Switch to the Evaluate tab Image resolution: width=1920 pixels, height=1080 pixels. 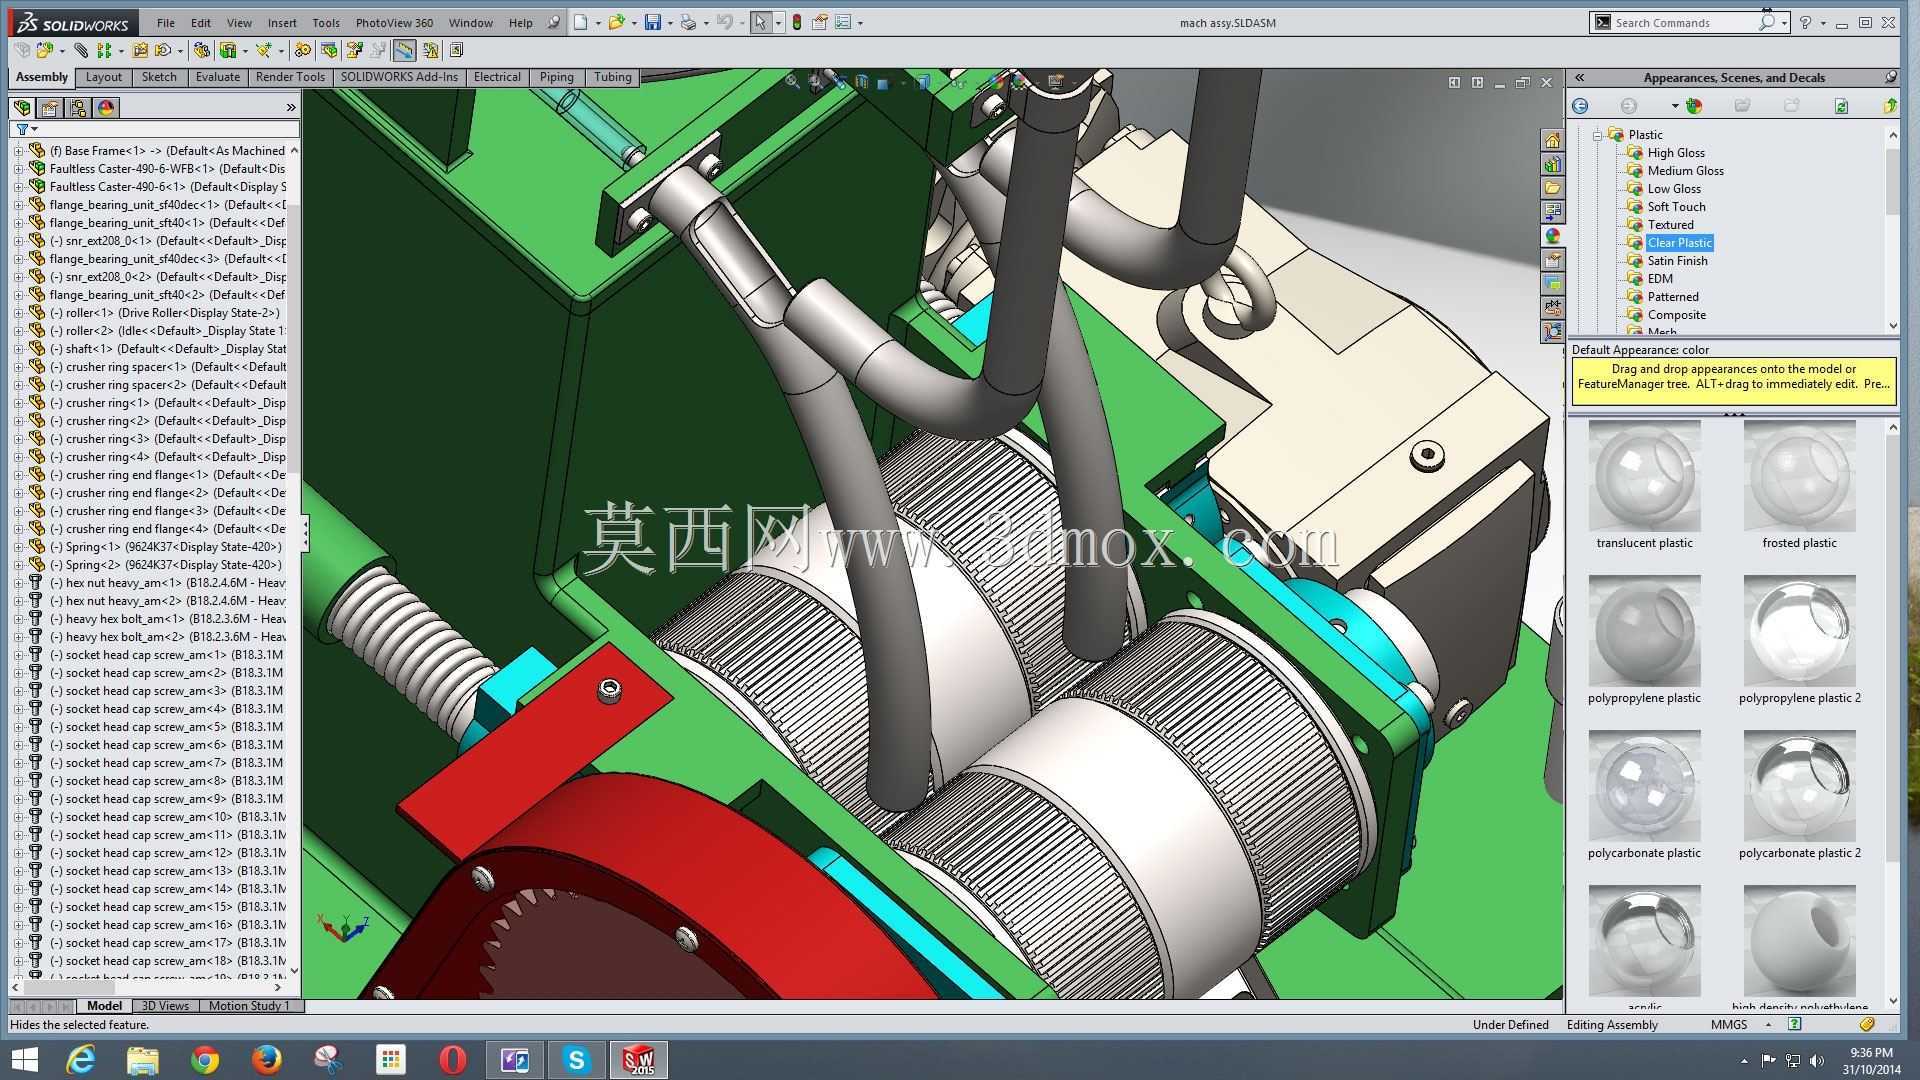pyautogui.click(x=218, y=77)
